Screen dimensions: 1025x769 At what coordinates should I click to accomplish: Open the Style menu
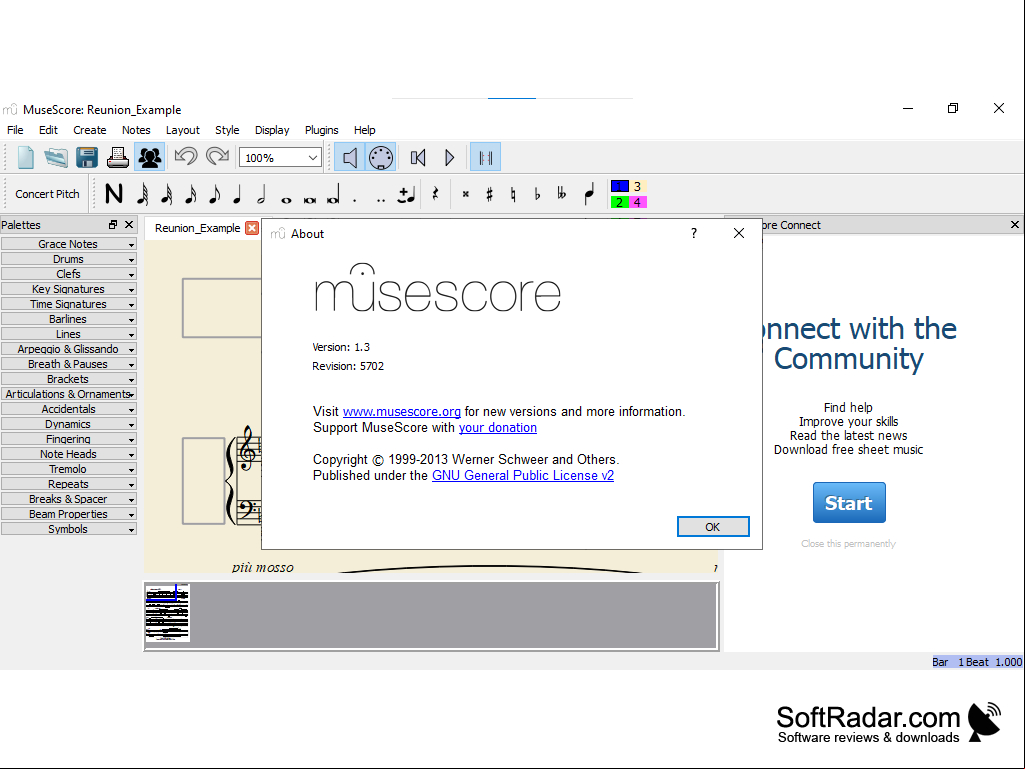pyautogui.click(x=227, y=130)
